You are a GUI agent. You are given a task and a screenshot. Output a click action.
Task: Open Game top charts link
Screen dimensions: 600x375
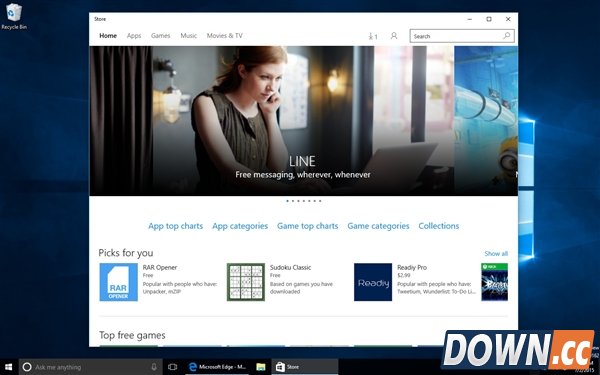(308, 226)
